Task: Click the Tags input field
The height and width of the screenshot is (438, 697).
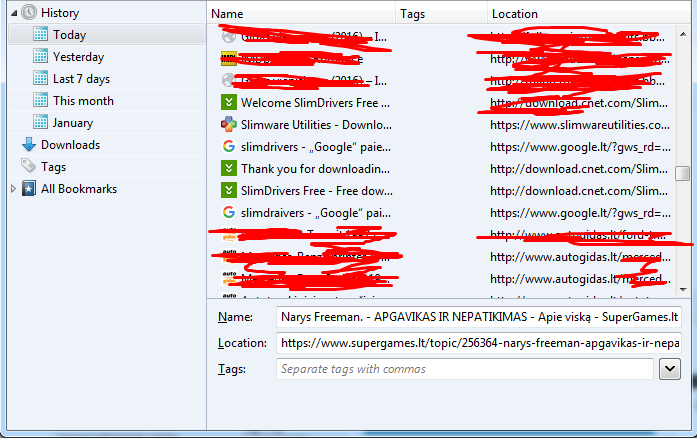Action: pyautogui.click(x=465, y=369)
